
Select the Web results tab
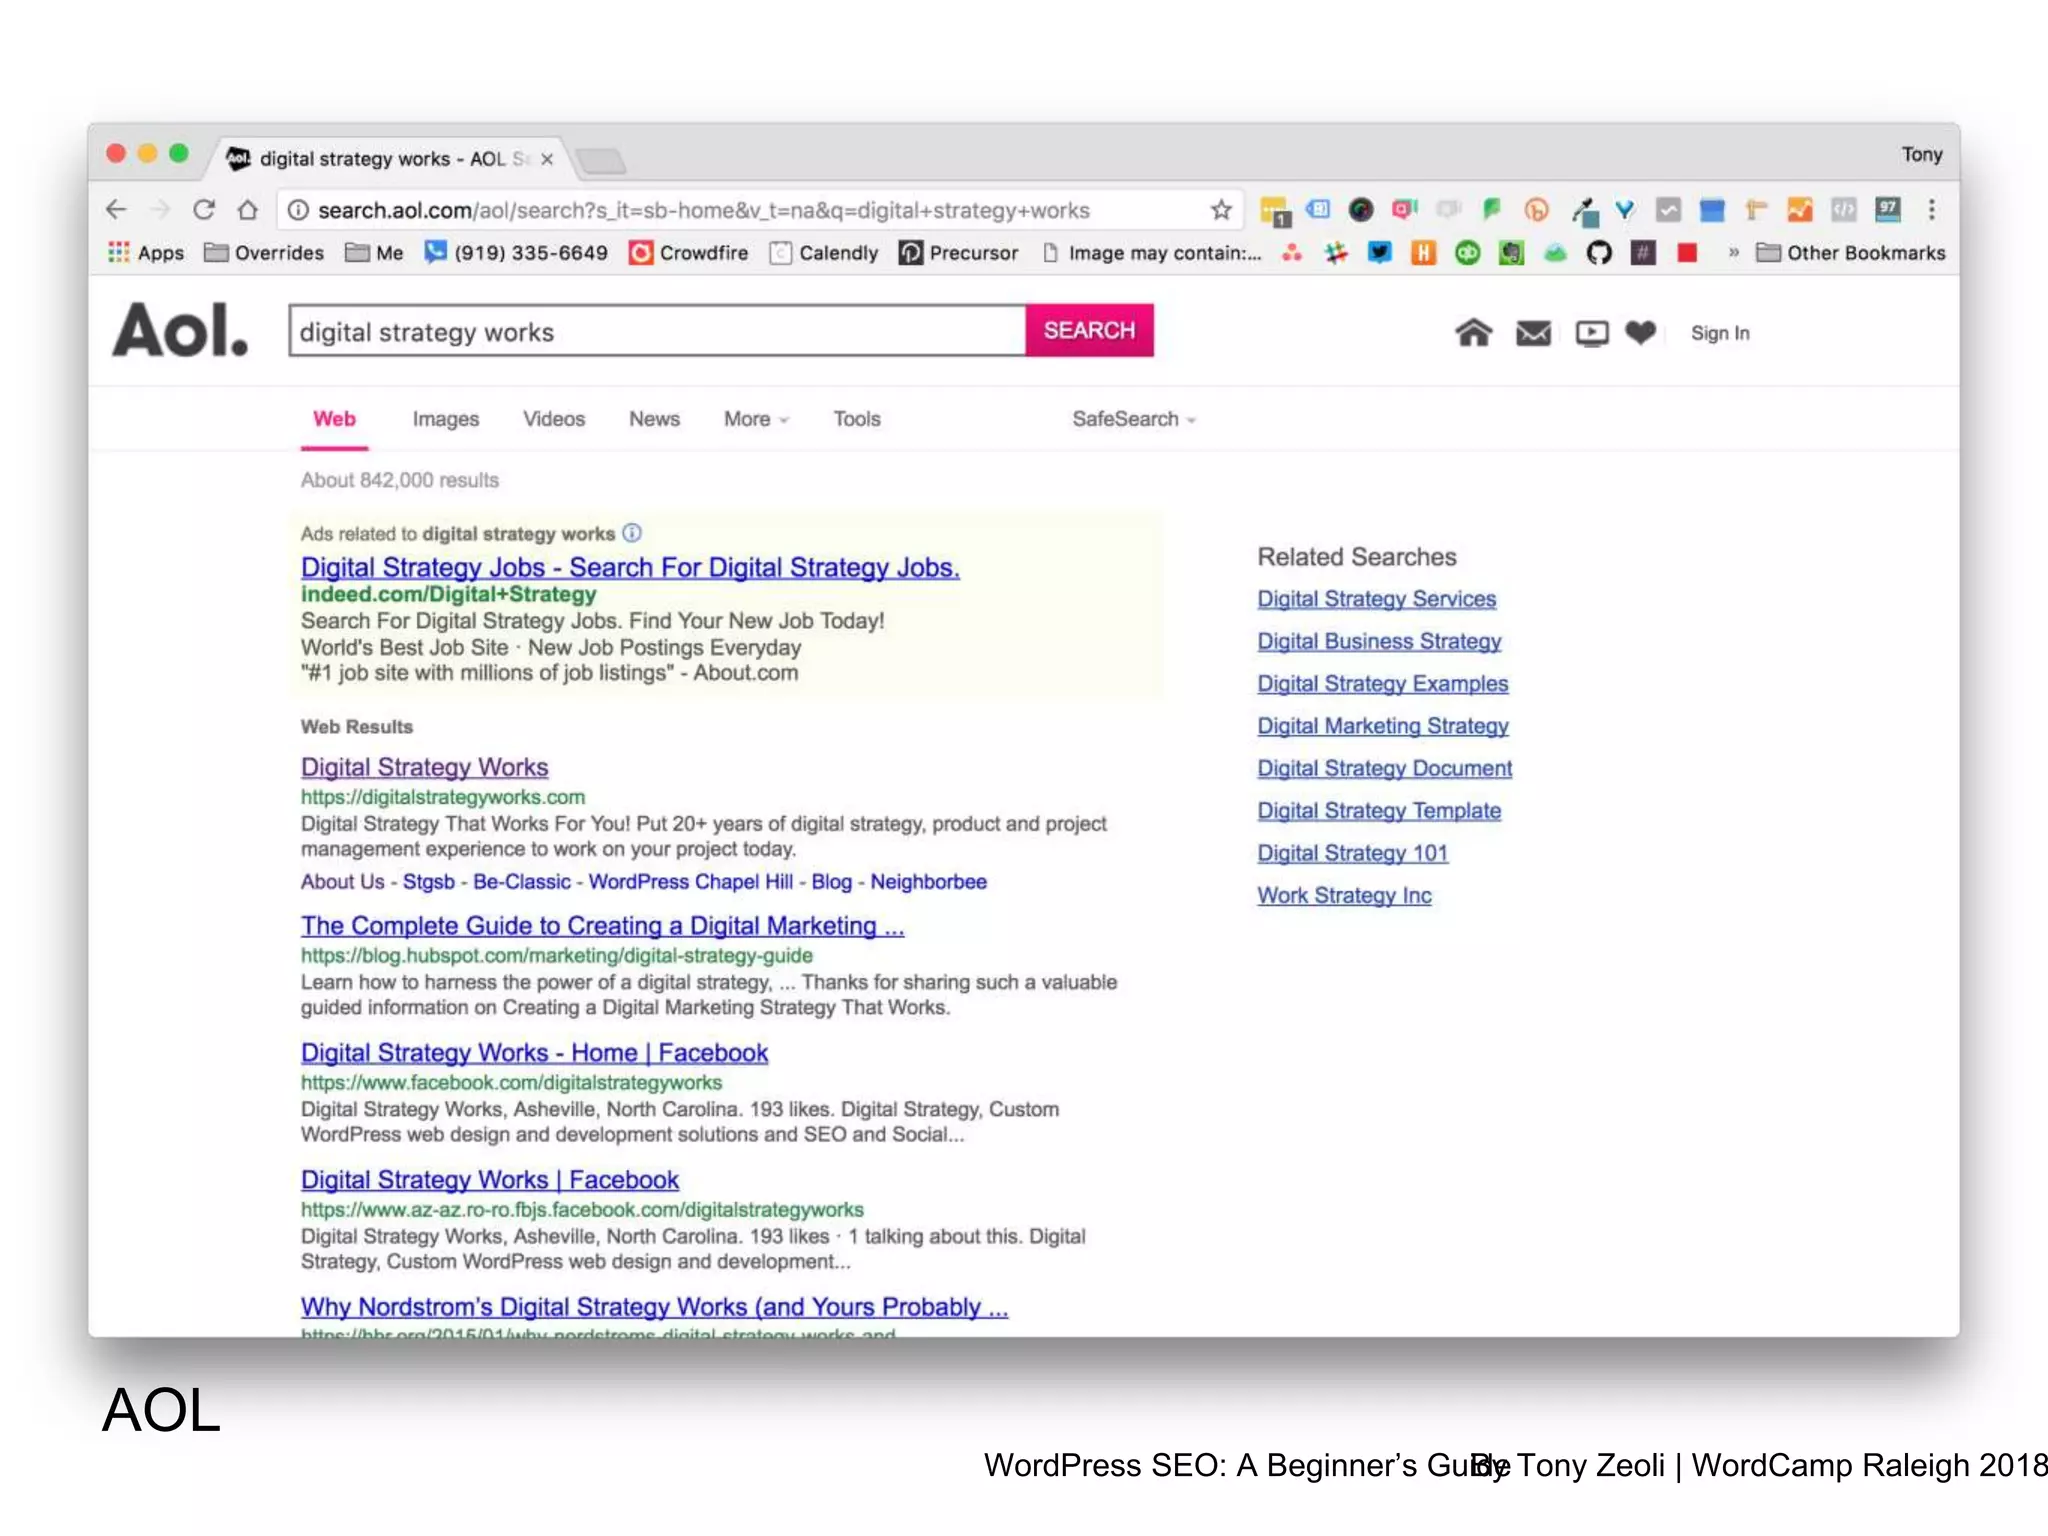pos(334,419)
